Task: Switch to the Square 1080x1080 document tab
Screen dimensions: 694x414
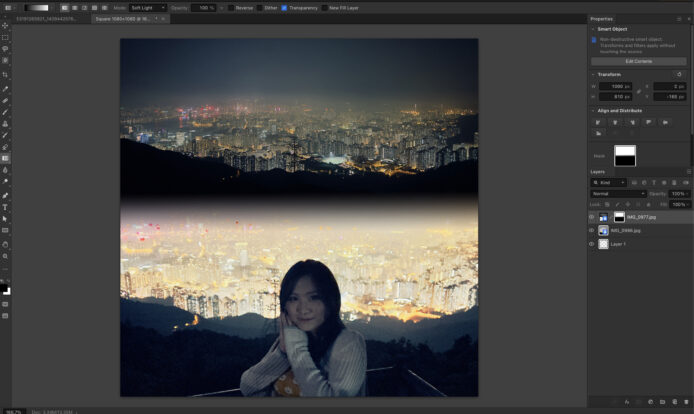Action: (x=123, y=19)
